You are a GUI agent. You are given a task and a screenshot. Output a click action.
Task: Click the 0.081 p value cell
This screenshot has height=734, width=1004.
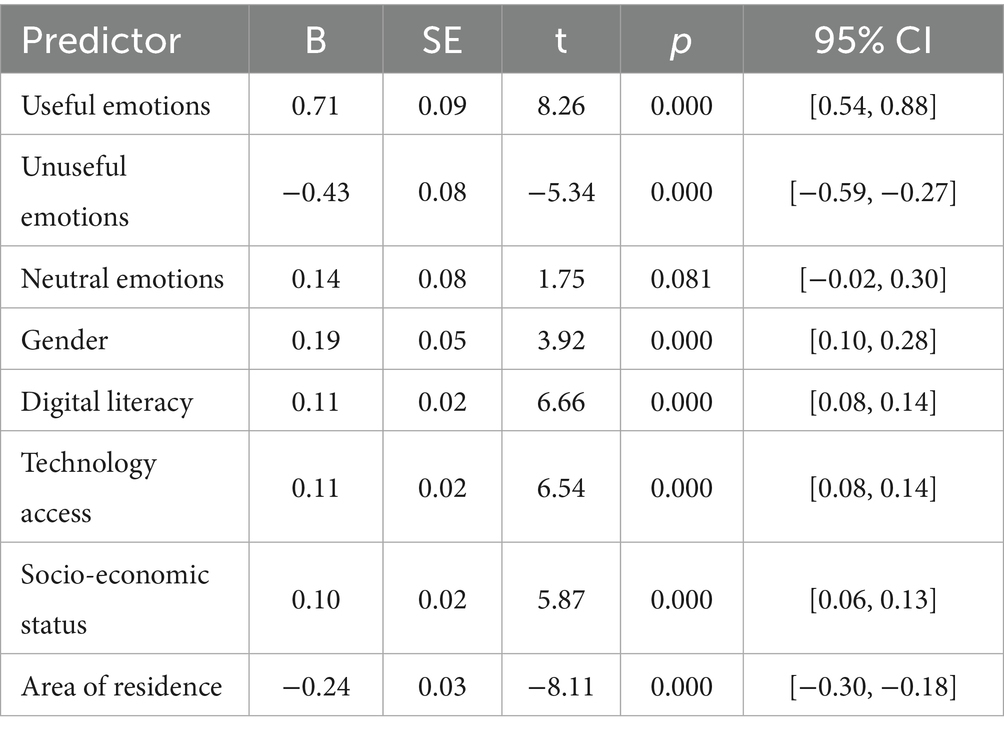(x=681, y=277)
